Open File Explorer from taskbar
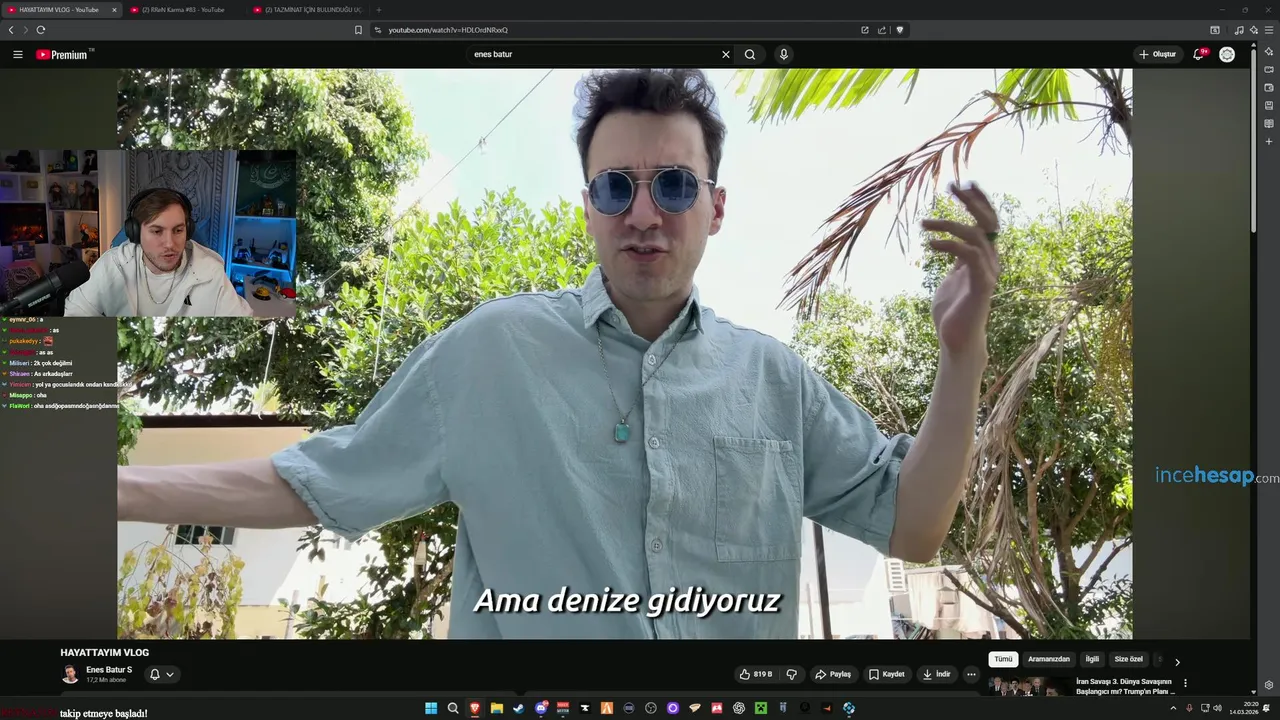This screenshot has width=1280, height=720. (497, 708)
